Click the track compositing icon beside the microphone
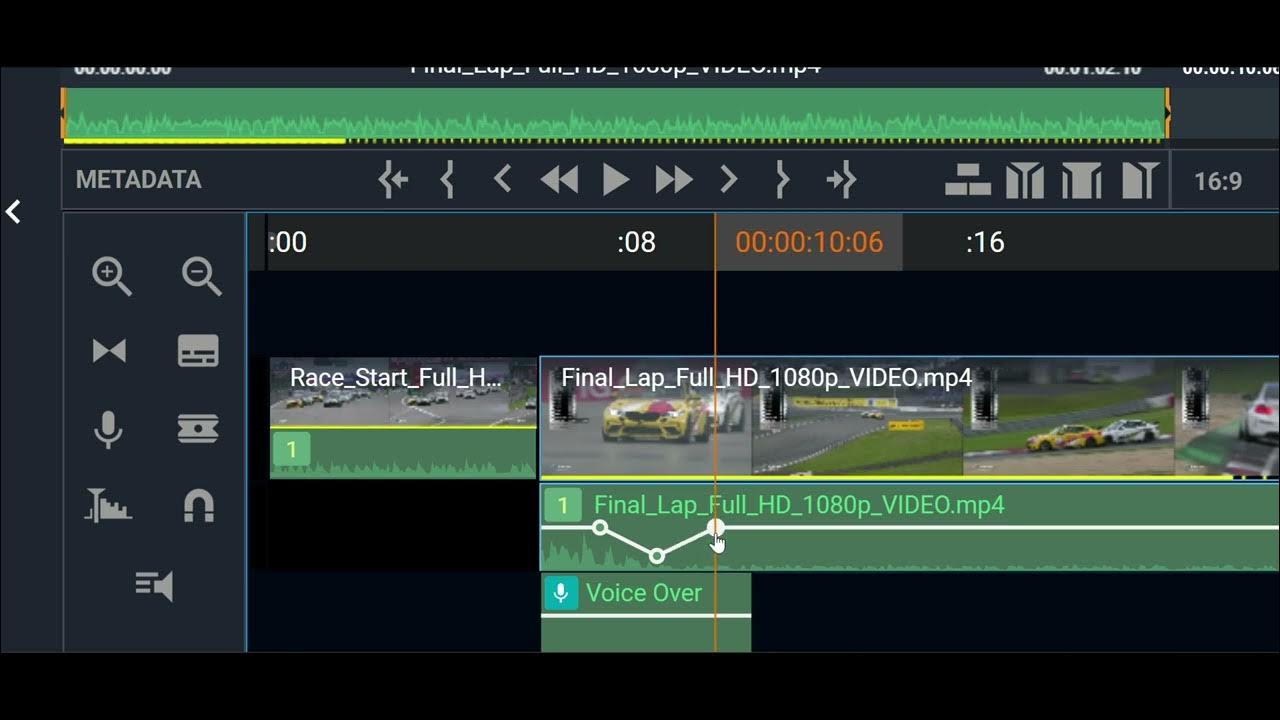Viewport: 1280px width, 720px height. (x=198, y=428)
